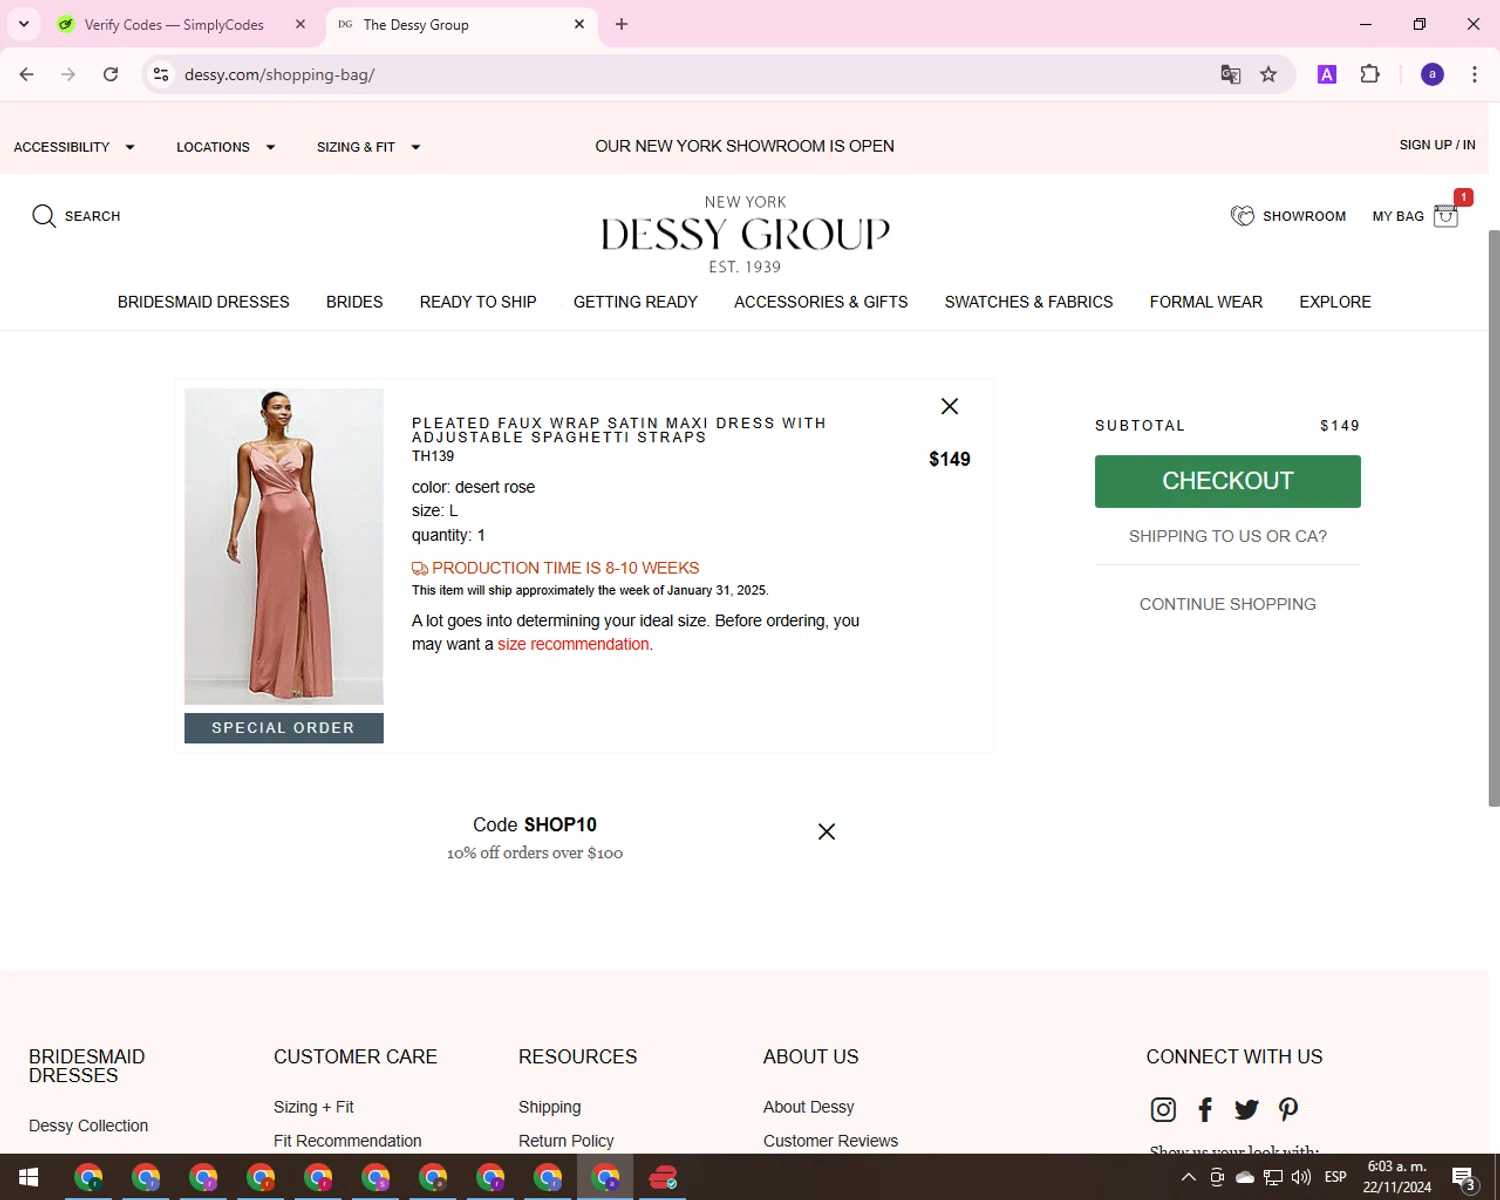Screen dimensions: 1500x1200
Task: Open the Bridesmaid Dresses menu
Action: [x=203, y=302]
